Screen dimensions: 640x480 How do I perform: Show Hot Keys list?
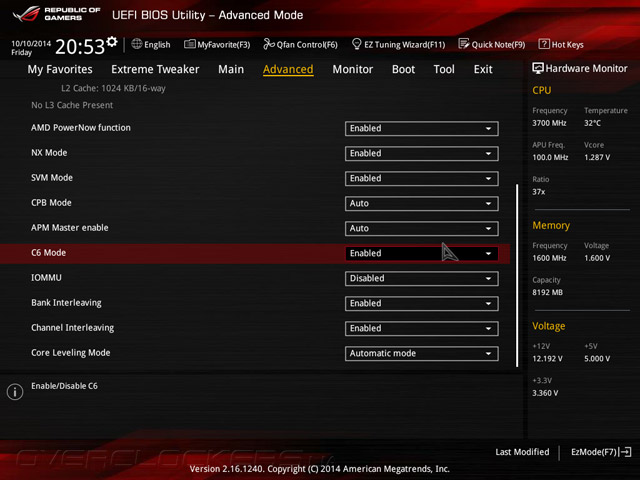click(x=561, y=44)
